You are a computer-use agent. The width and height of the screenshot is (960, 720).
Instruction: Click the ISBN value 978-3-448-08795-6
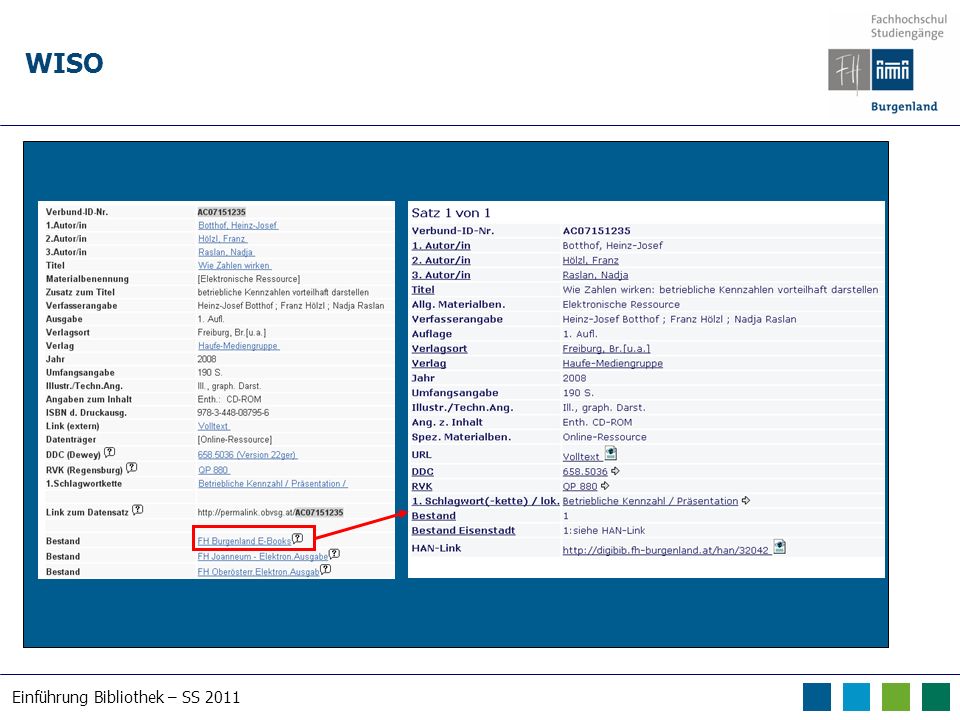[x=233, y=413]
